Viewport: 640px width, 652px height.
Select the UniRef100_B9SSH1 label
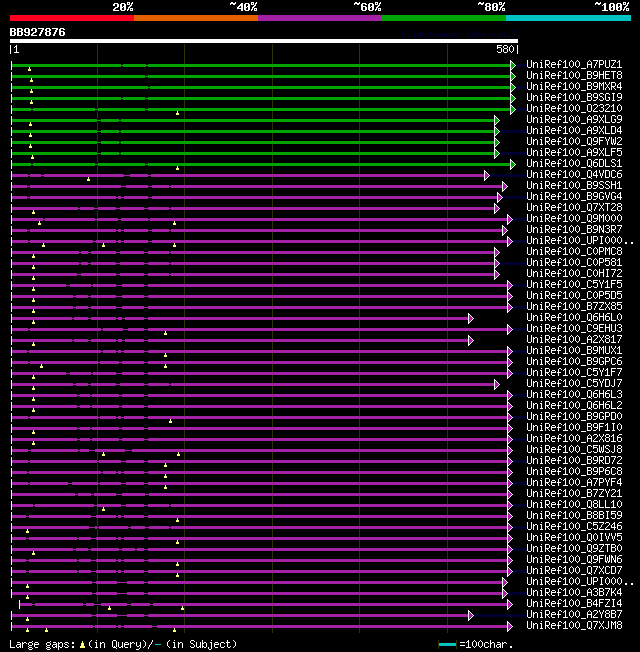tap(574, 185)
